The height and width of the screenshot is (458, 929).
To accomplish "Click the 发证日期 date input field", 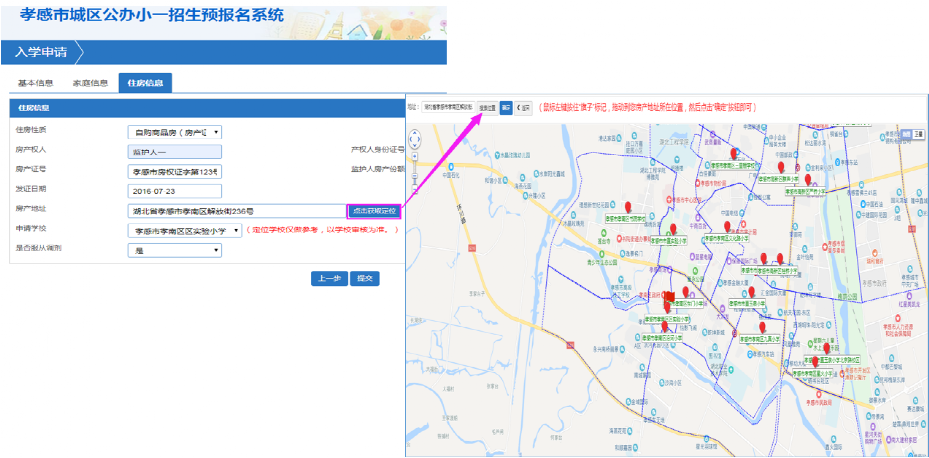I will [x=174, y=190].
